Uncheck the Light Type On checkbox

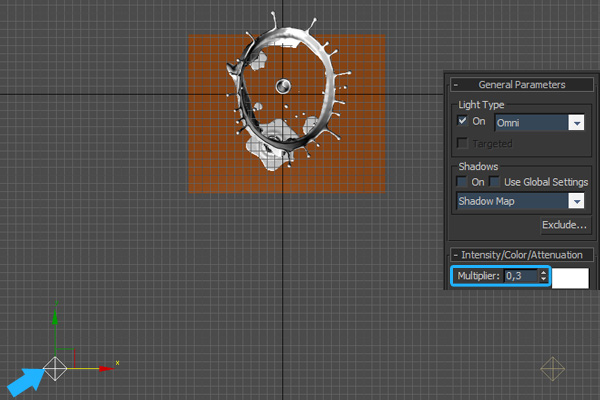tap(462, 122)
